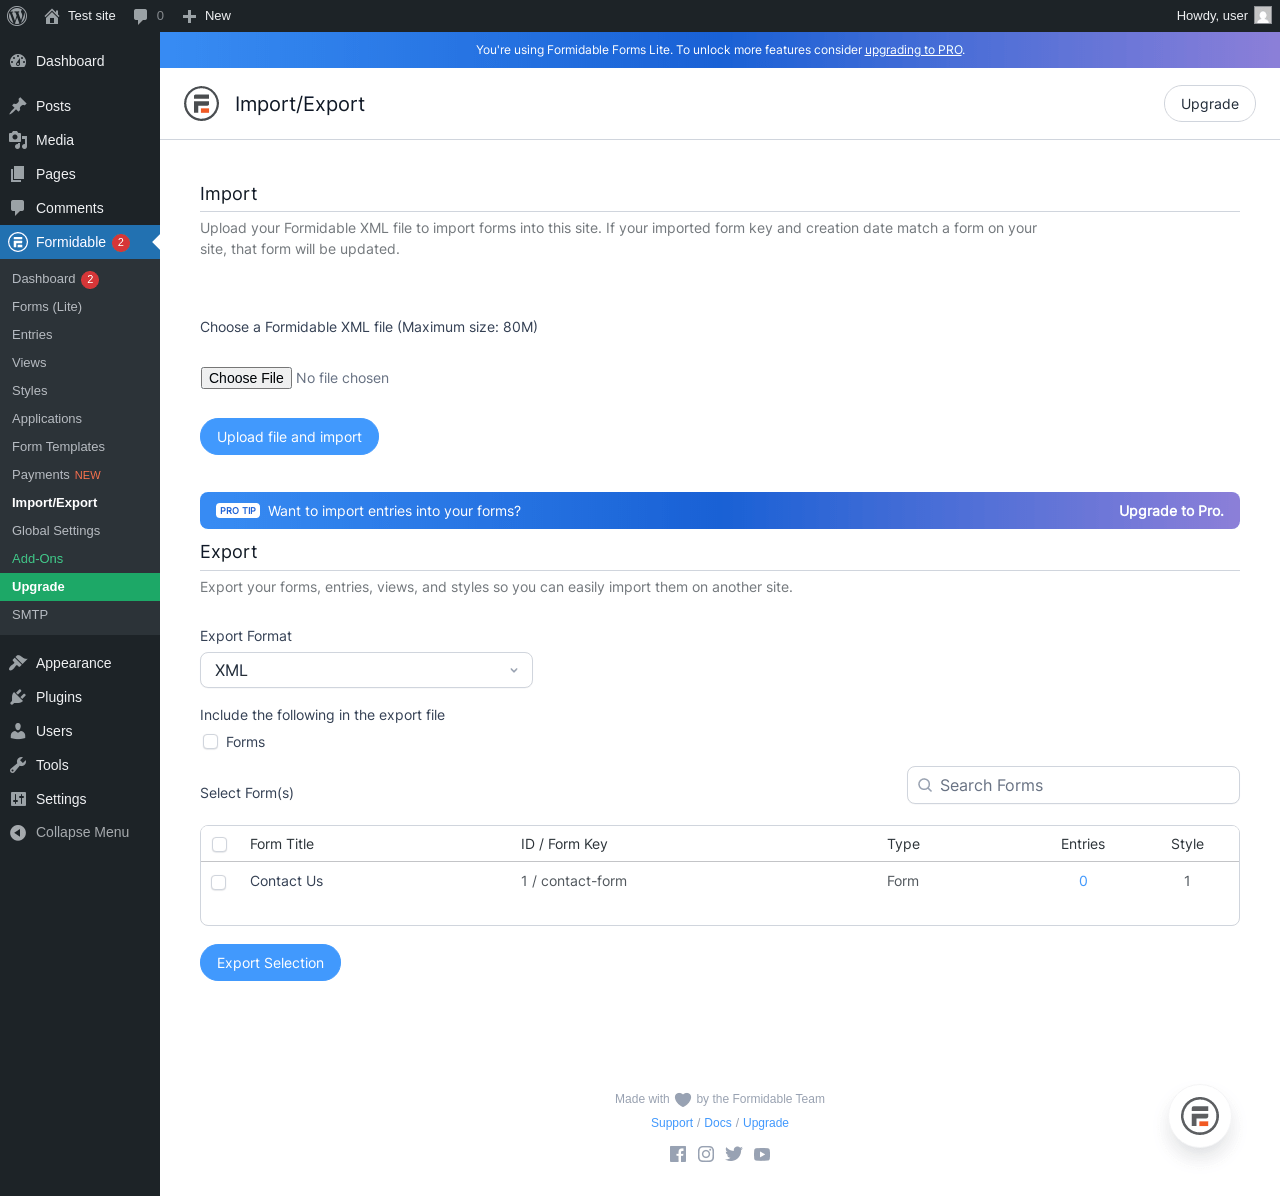The width and height of the screenshot is (1280, 1196).
Task: Click the Plugins plug icon
Action: (18, 697)
